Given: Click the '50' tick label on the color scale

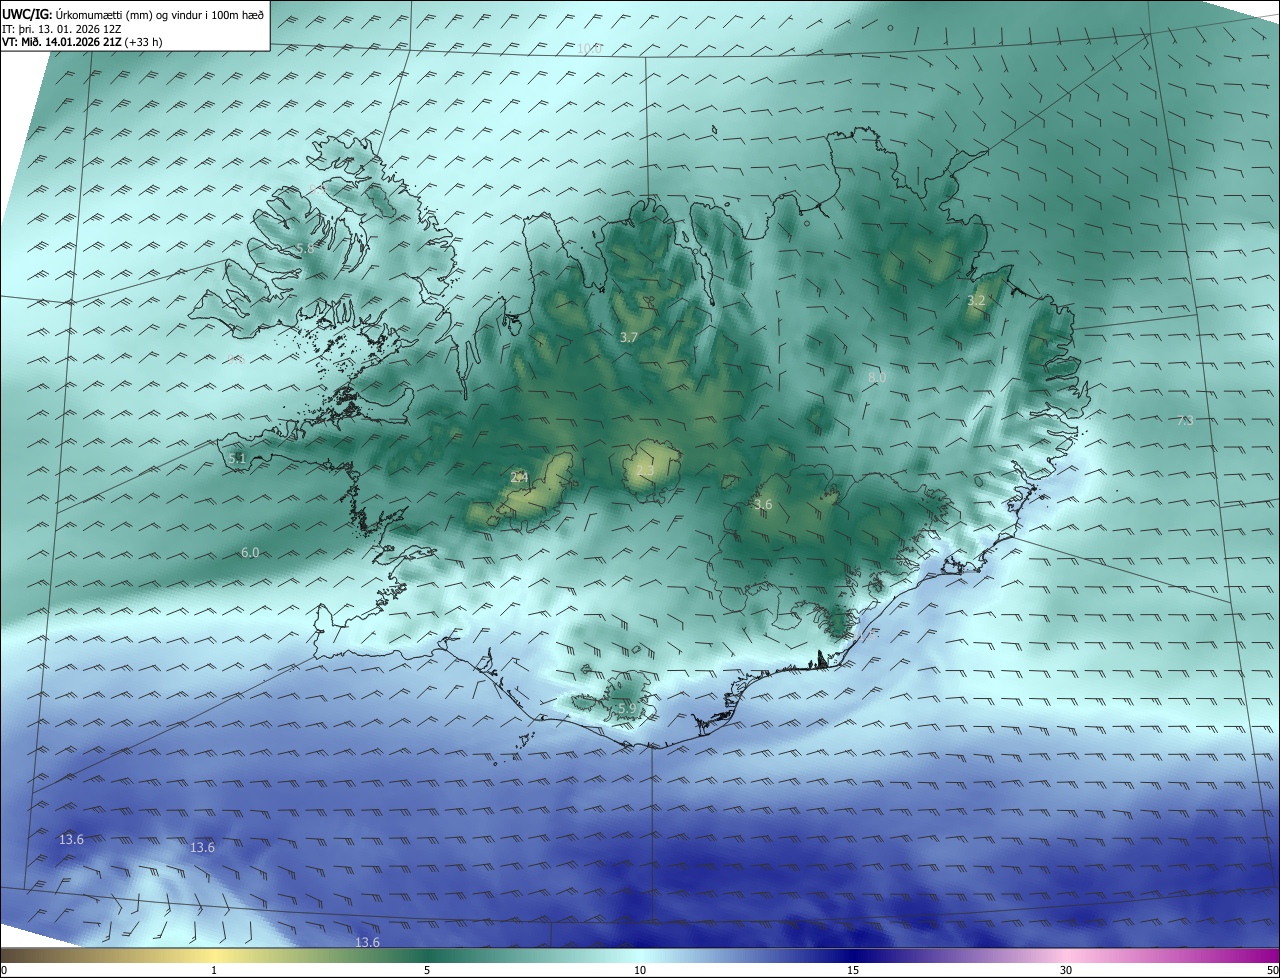Looking at the screenshot, I should (x=1272, y=970).
